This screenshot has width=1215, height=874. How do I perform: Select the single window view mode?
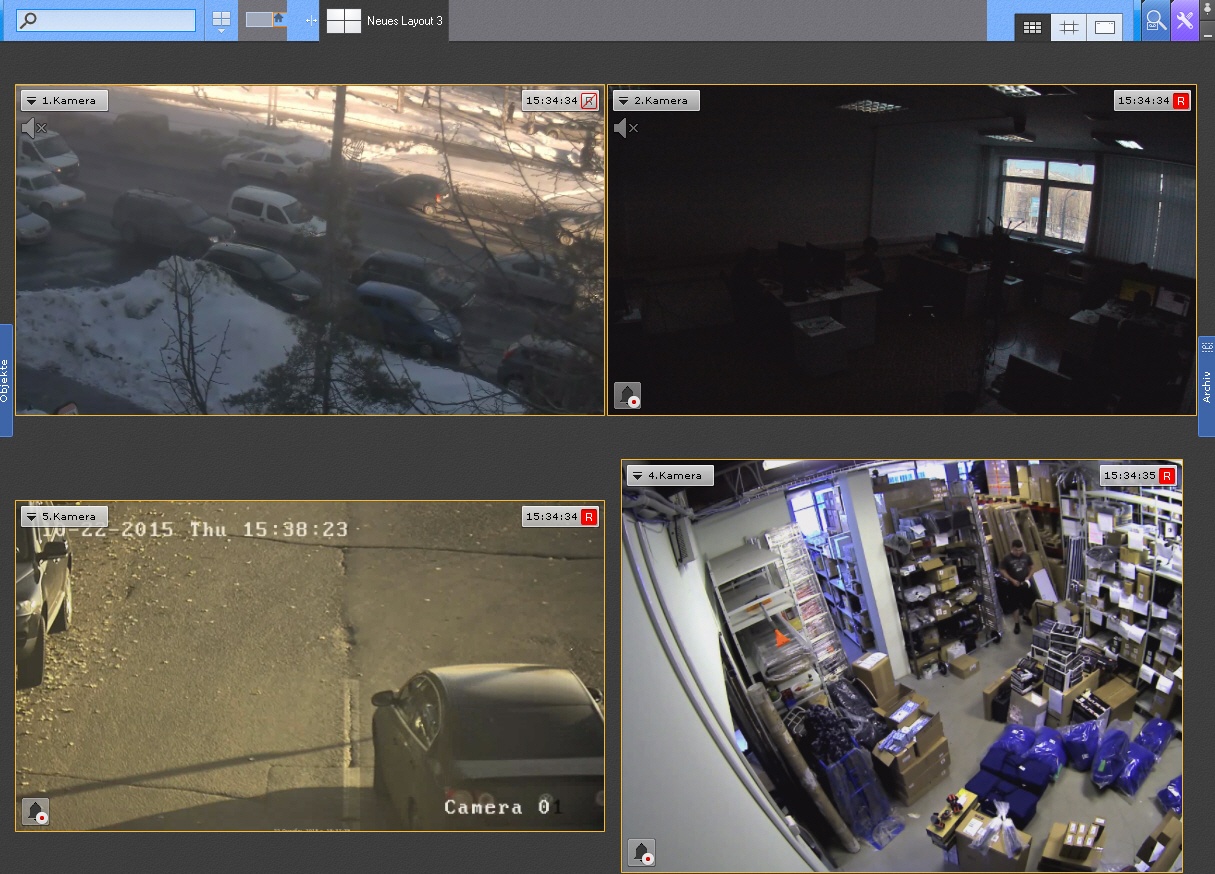pos(1105,28)
